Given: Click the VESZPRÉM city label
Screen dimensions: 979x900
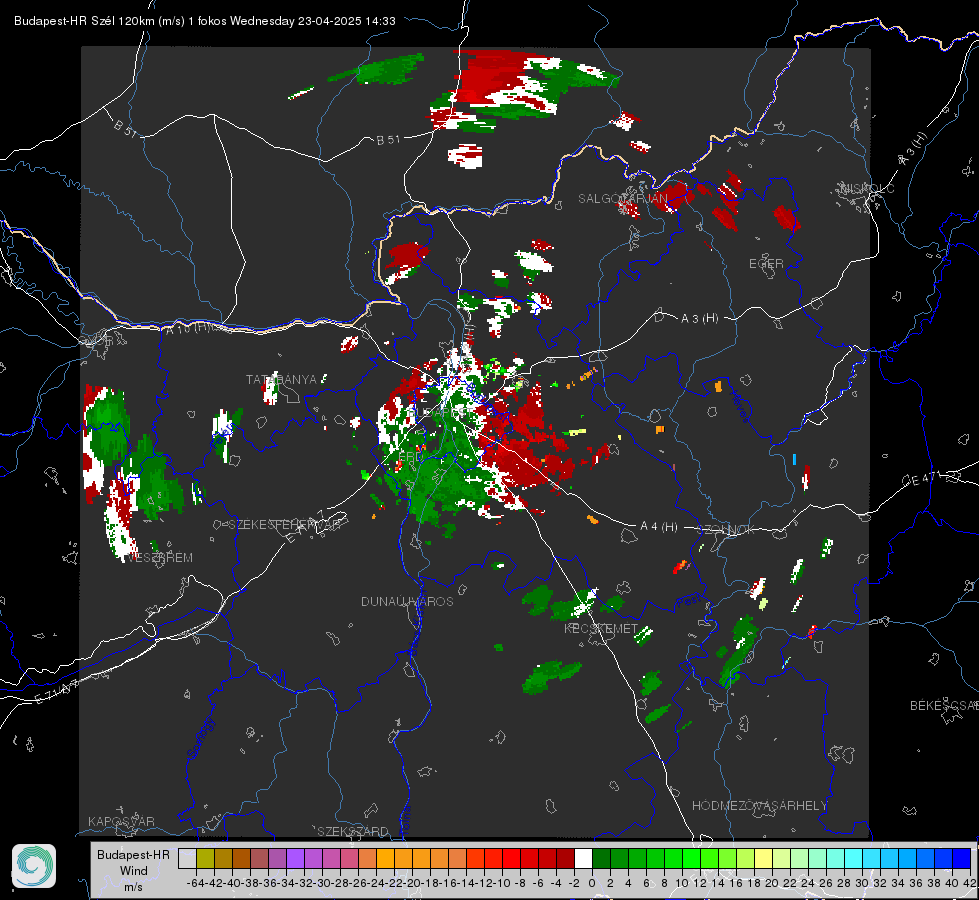Looking at the screenshot, I should tap(161, 558).
